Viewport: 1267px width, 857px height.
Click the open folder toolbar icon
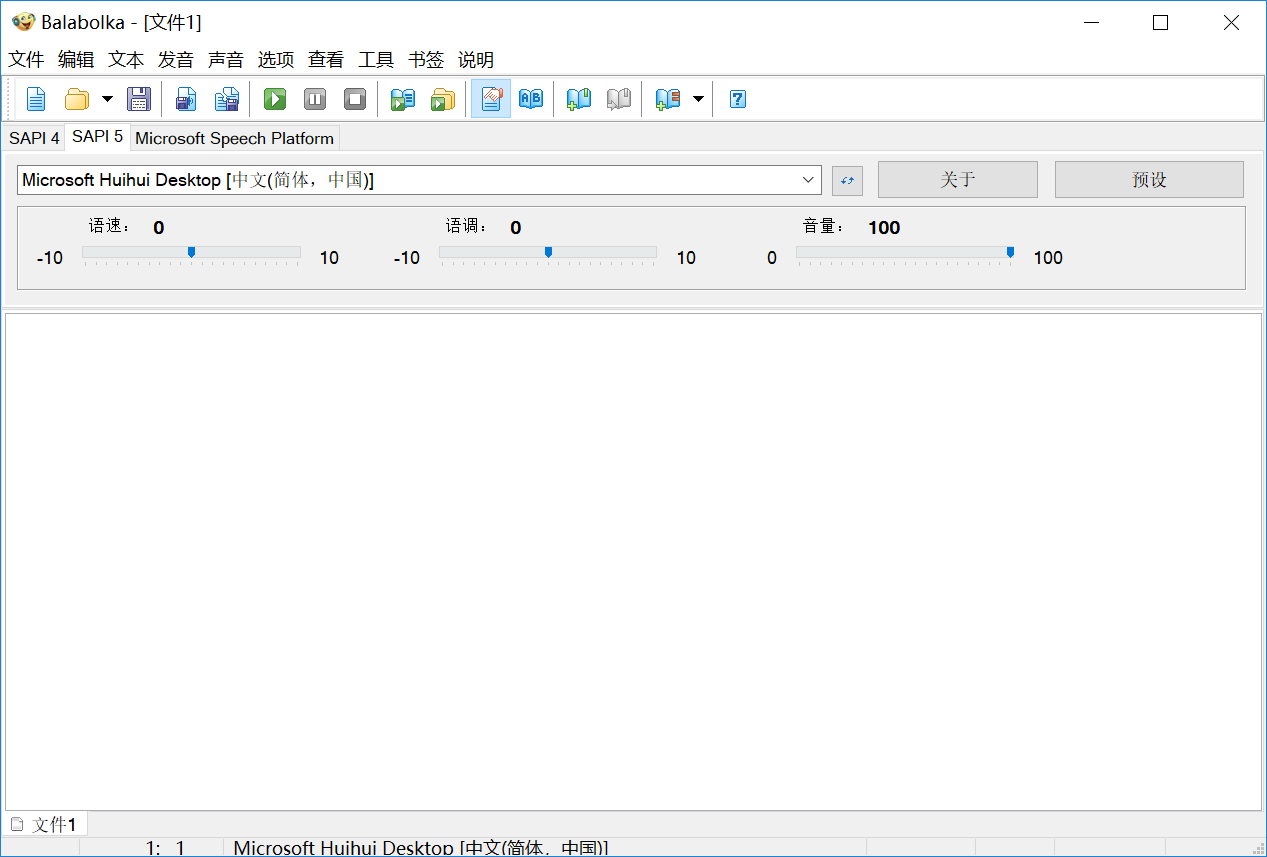click(x=77, y=99)
